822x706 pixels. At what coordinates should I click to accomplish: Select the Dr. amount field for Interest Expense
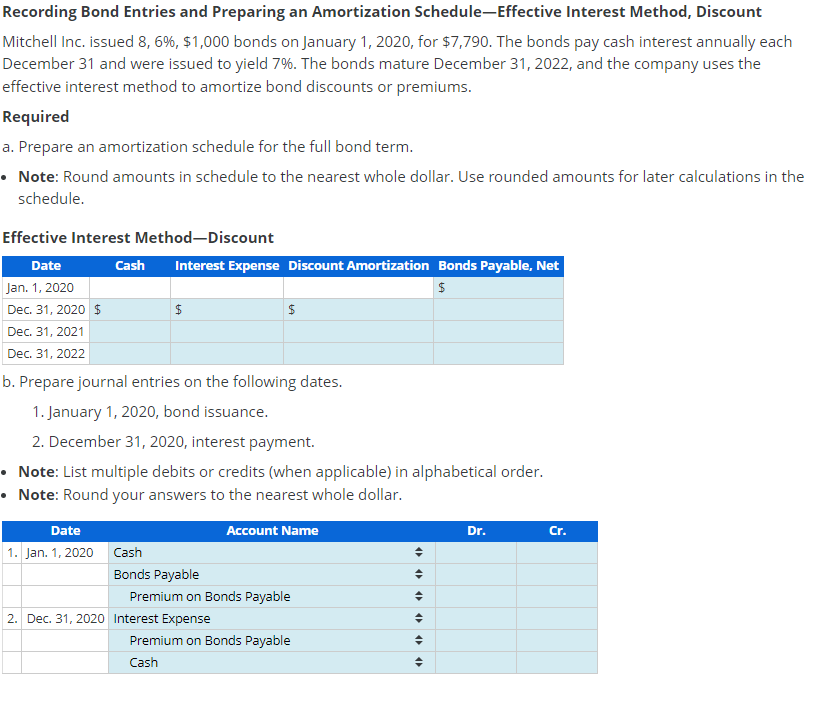click(x=476, y=618)
